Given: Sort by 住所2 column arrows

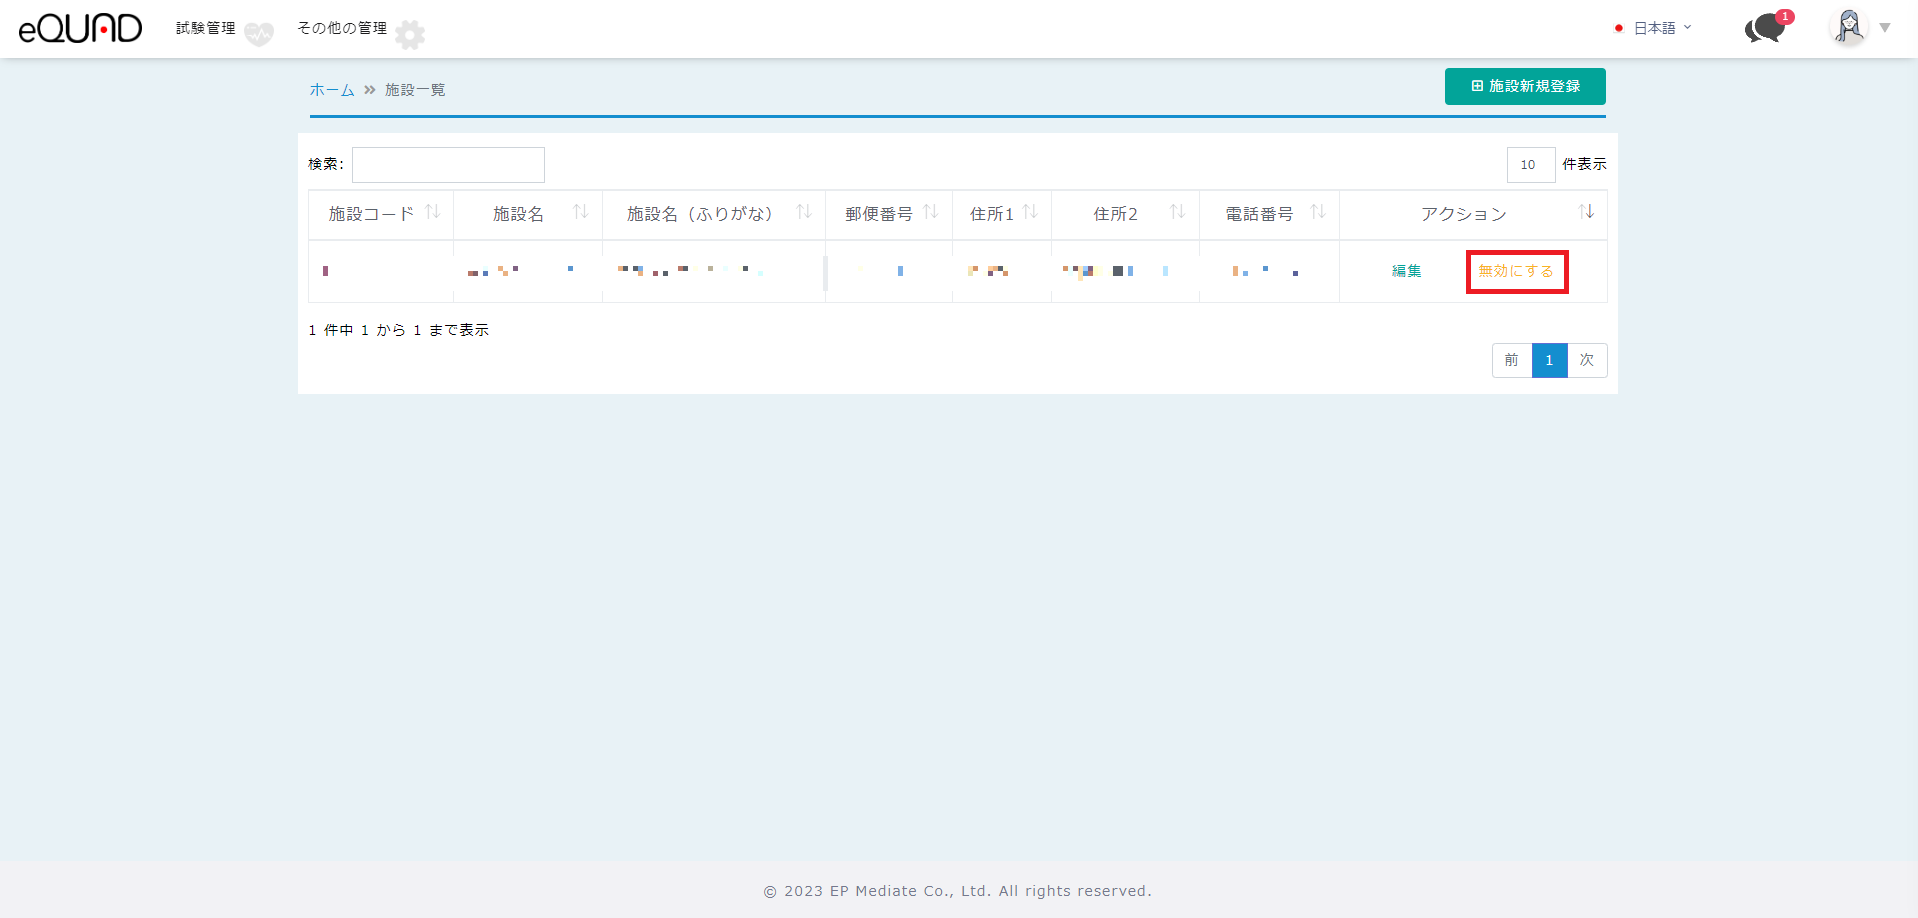Looking at the screenshot, I should tap(1177, 212).
